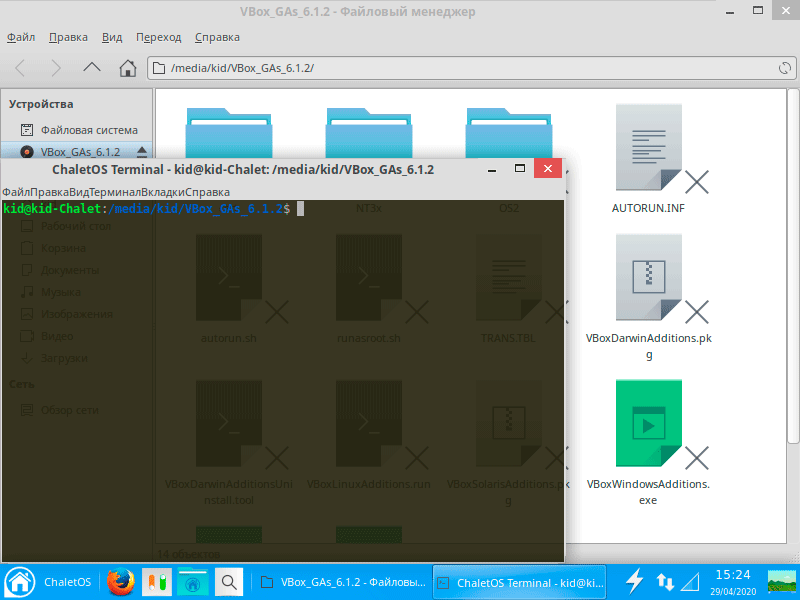Reload the current folder view
800x600 pixels.
click(x=785, y=68)
